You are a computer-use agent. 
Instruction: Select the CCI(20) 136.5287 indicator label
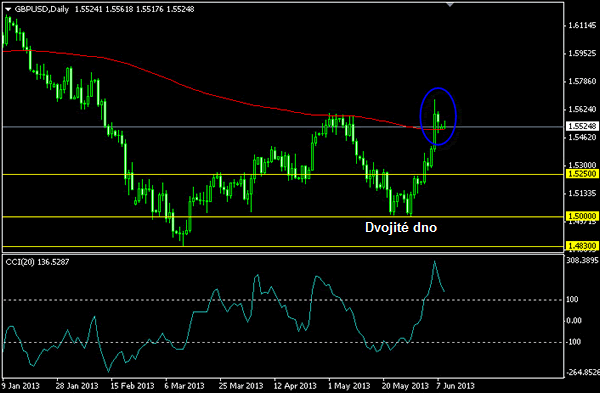pyautogui.click(x=38, y=262)
